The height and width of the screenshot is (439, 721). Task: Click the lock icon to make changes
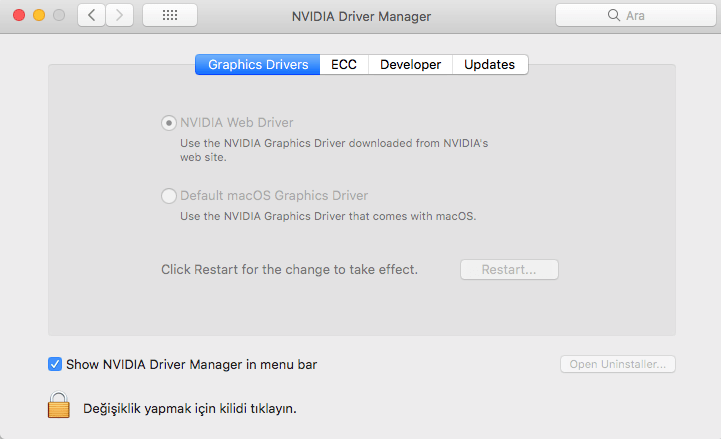pyautogui.click(x=58, y=405)
